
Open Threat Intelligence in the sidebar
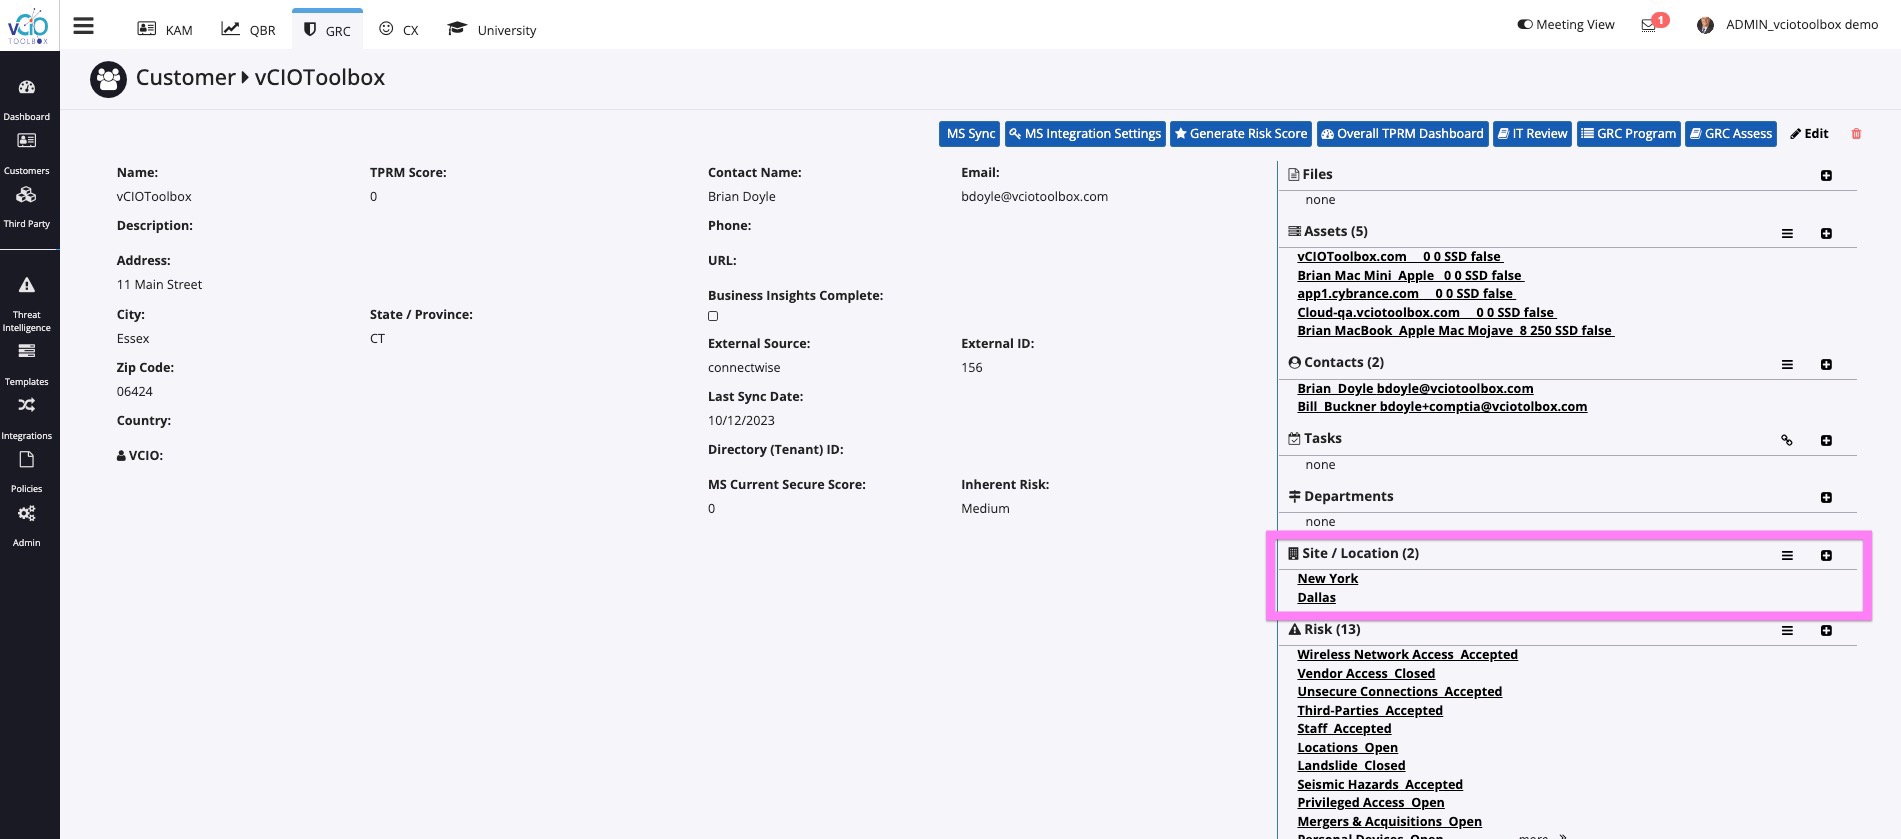pos(27,304)
